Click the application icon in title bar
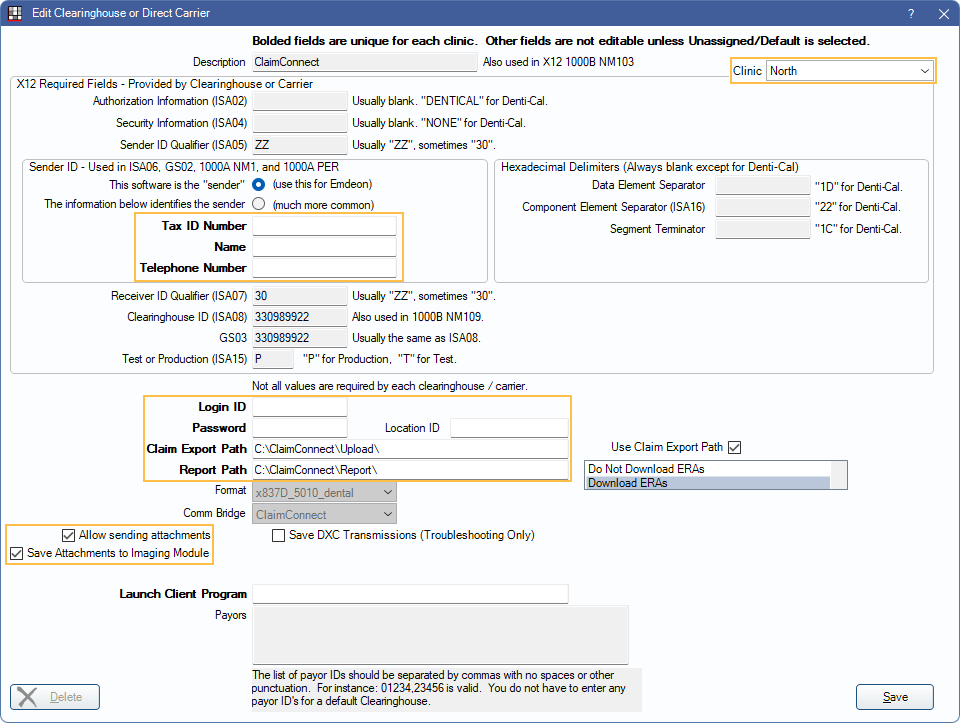This screenshot has height=723, width=960. pyautogui.click(x=15, y=14)
